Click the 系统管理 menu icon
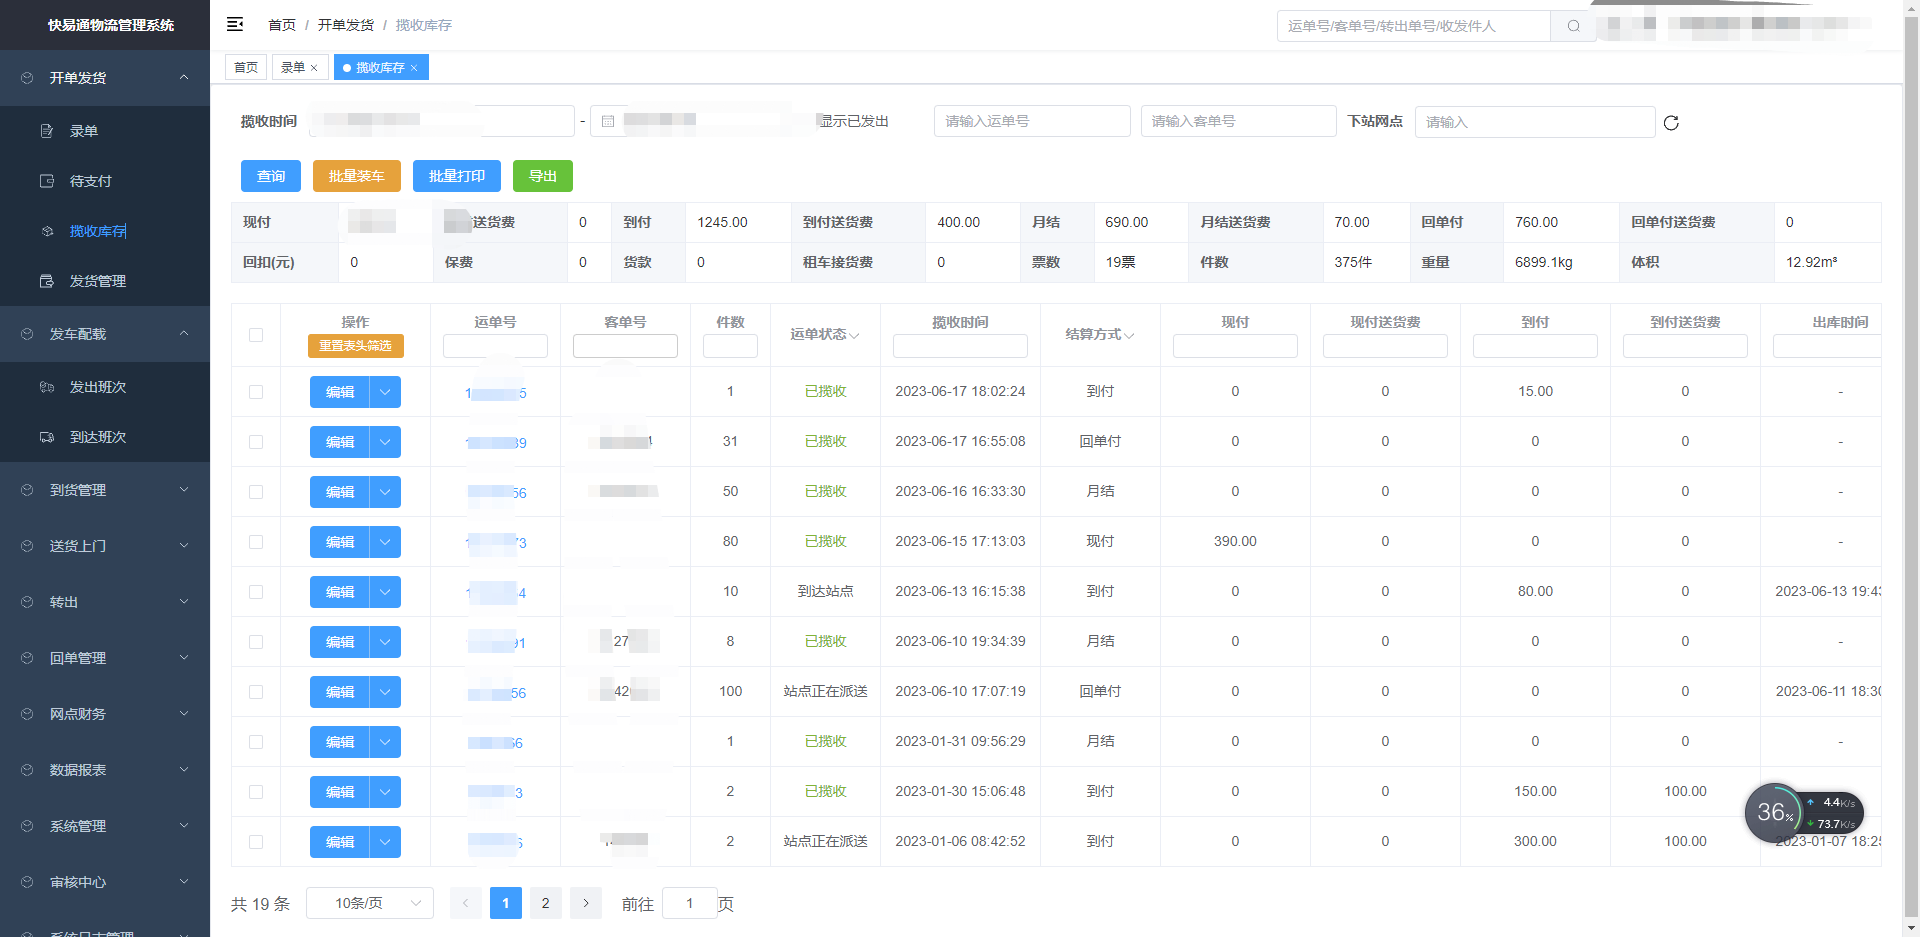This screenshot has width=1920, height=937. 27,826
